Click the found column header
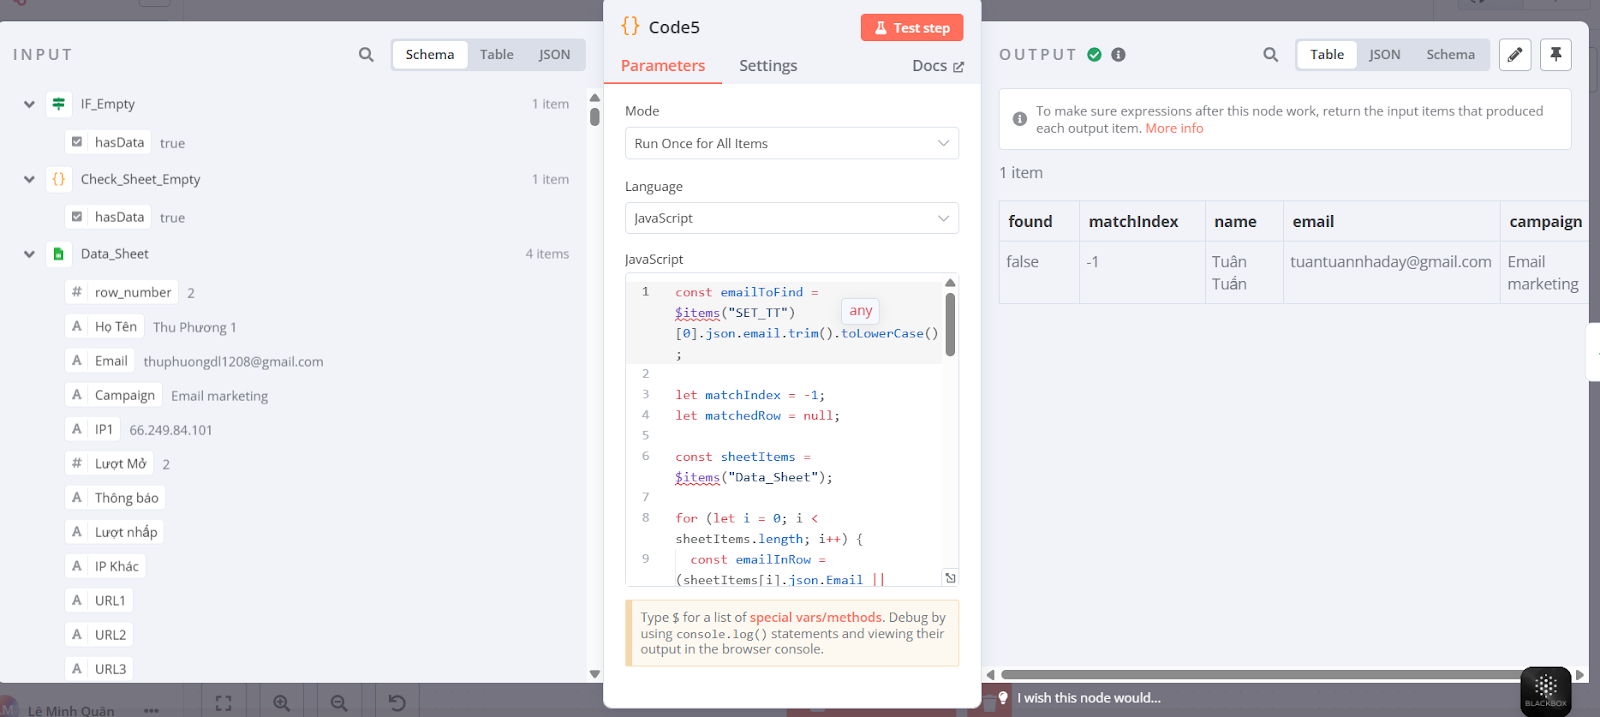1600x717 pixels. [1039, 221]
